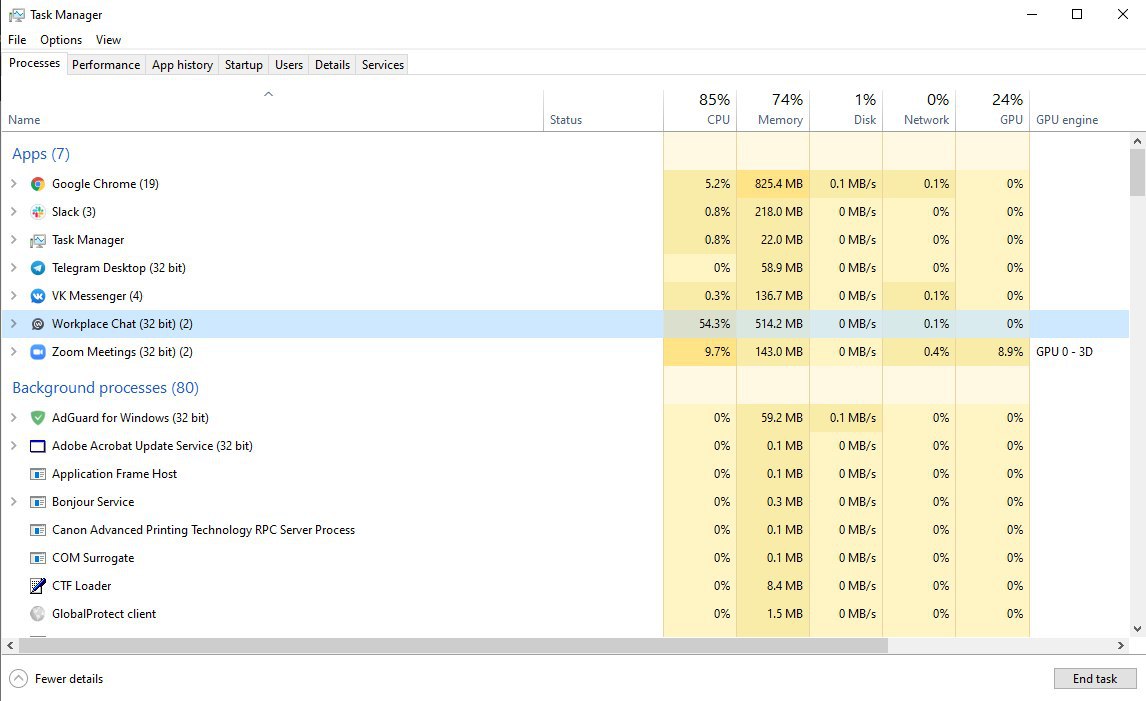Click the vertical scrollbar thumb

tap(1137, 173)
